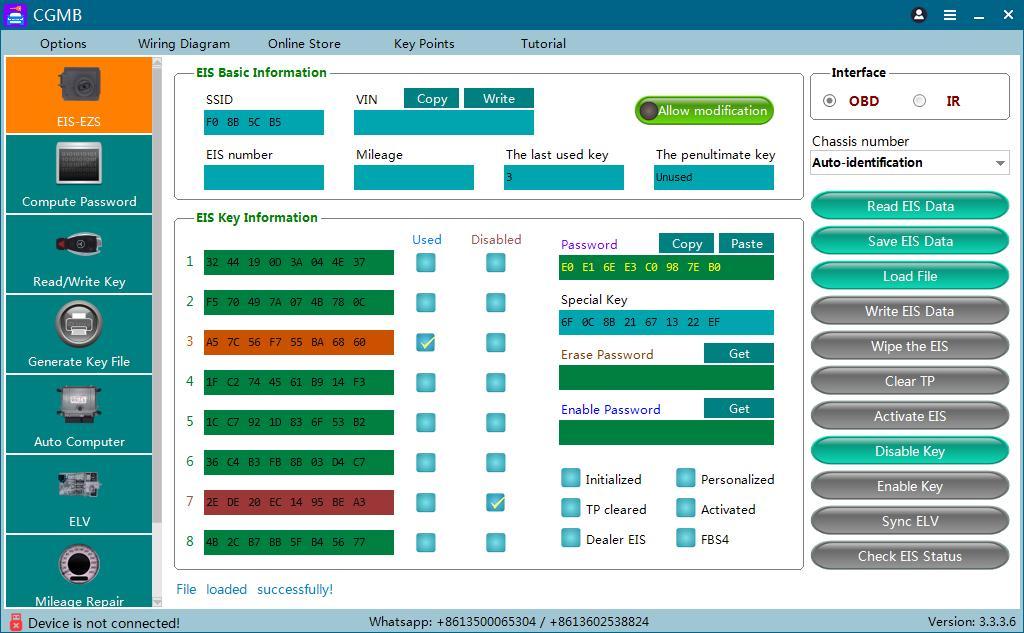Viewport: 1024px width, 633px height.
Task: Check the Used box for key 1
Action: tap(426, 263)
